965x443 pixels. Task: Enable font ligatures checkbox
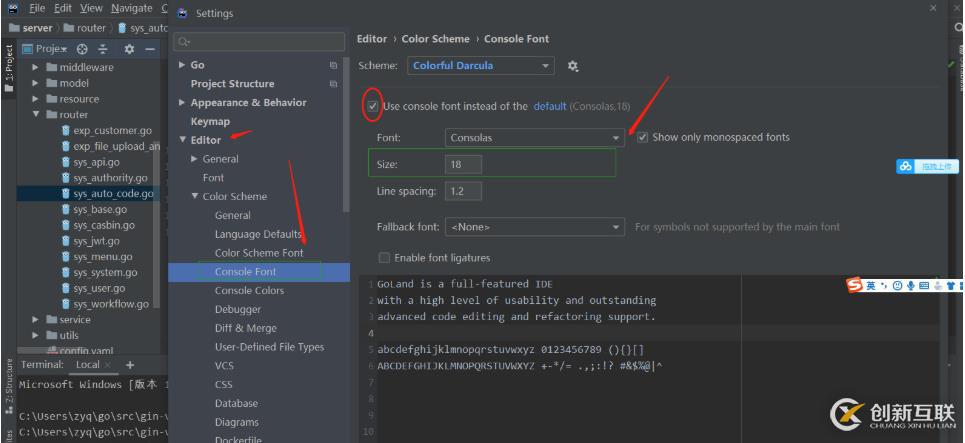pyautogui.click(x=384, y=258)
